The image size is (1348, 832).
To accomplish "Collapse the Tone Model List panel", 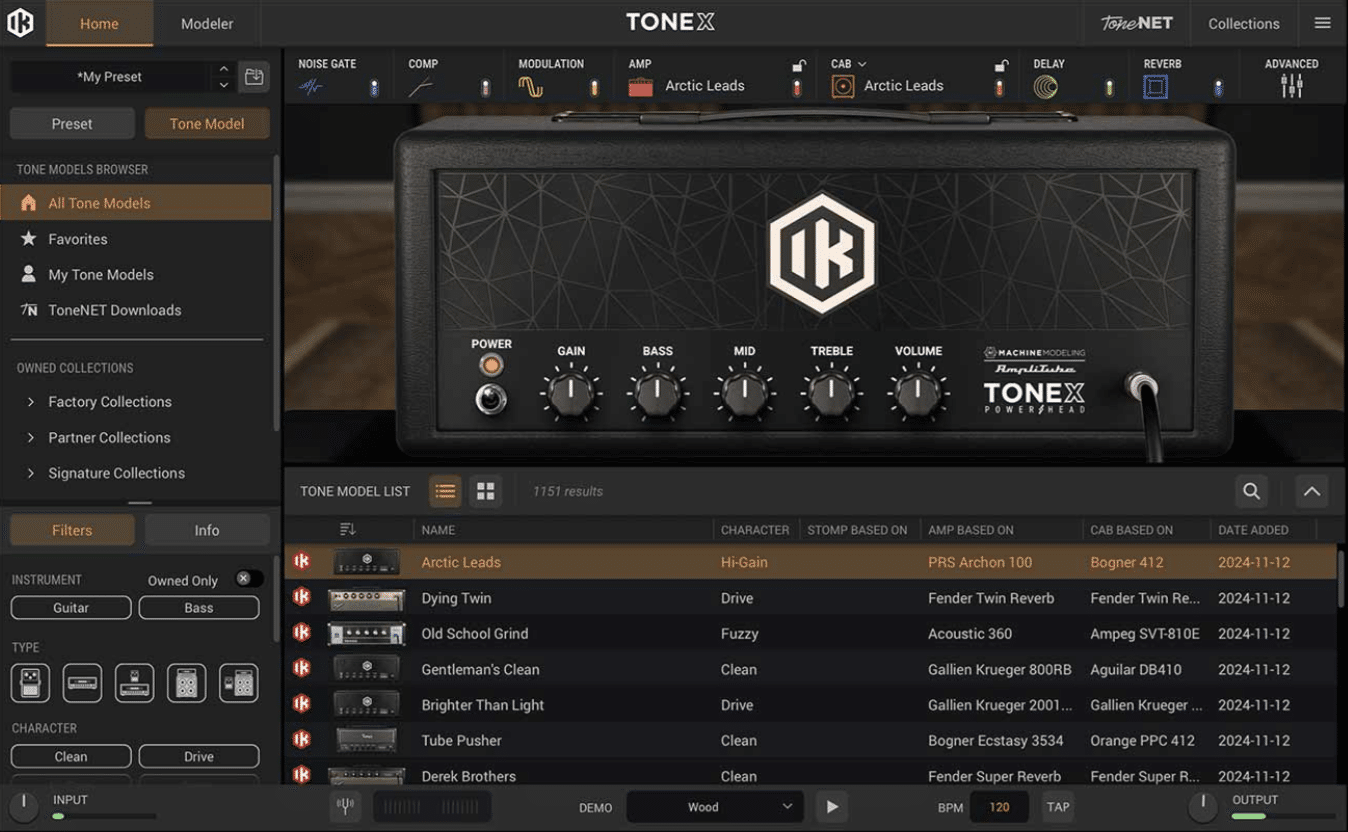I will tap(1312, 491).
